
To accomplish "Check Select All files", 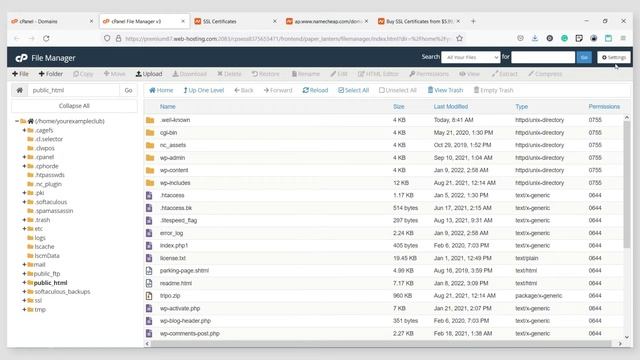I will [353, 90].
